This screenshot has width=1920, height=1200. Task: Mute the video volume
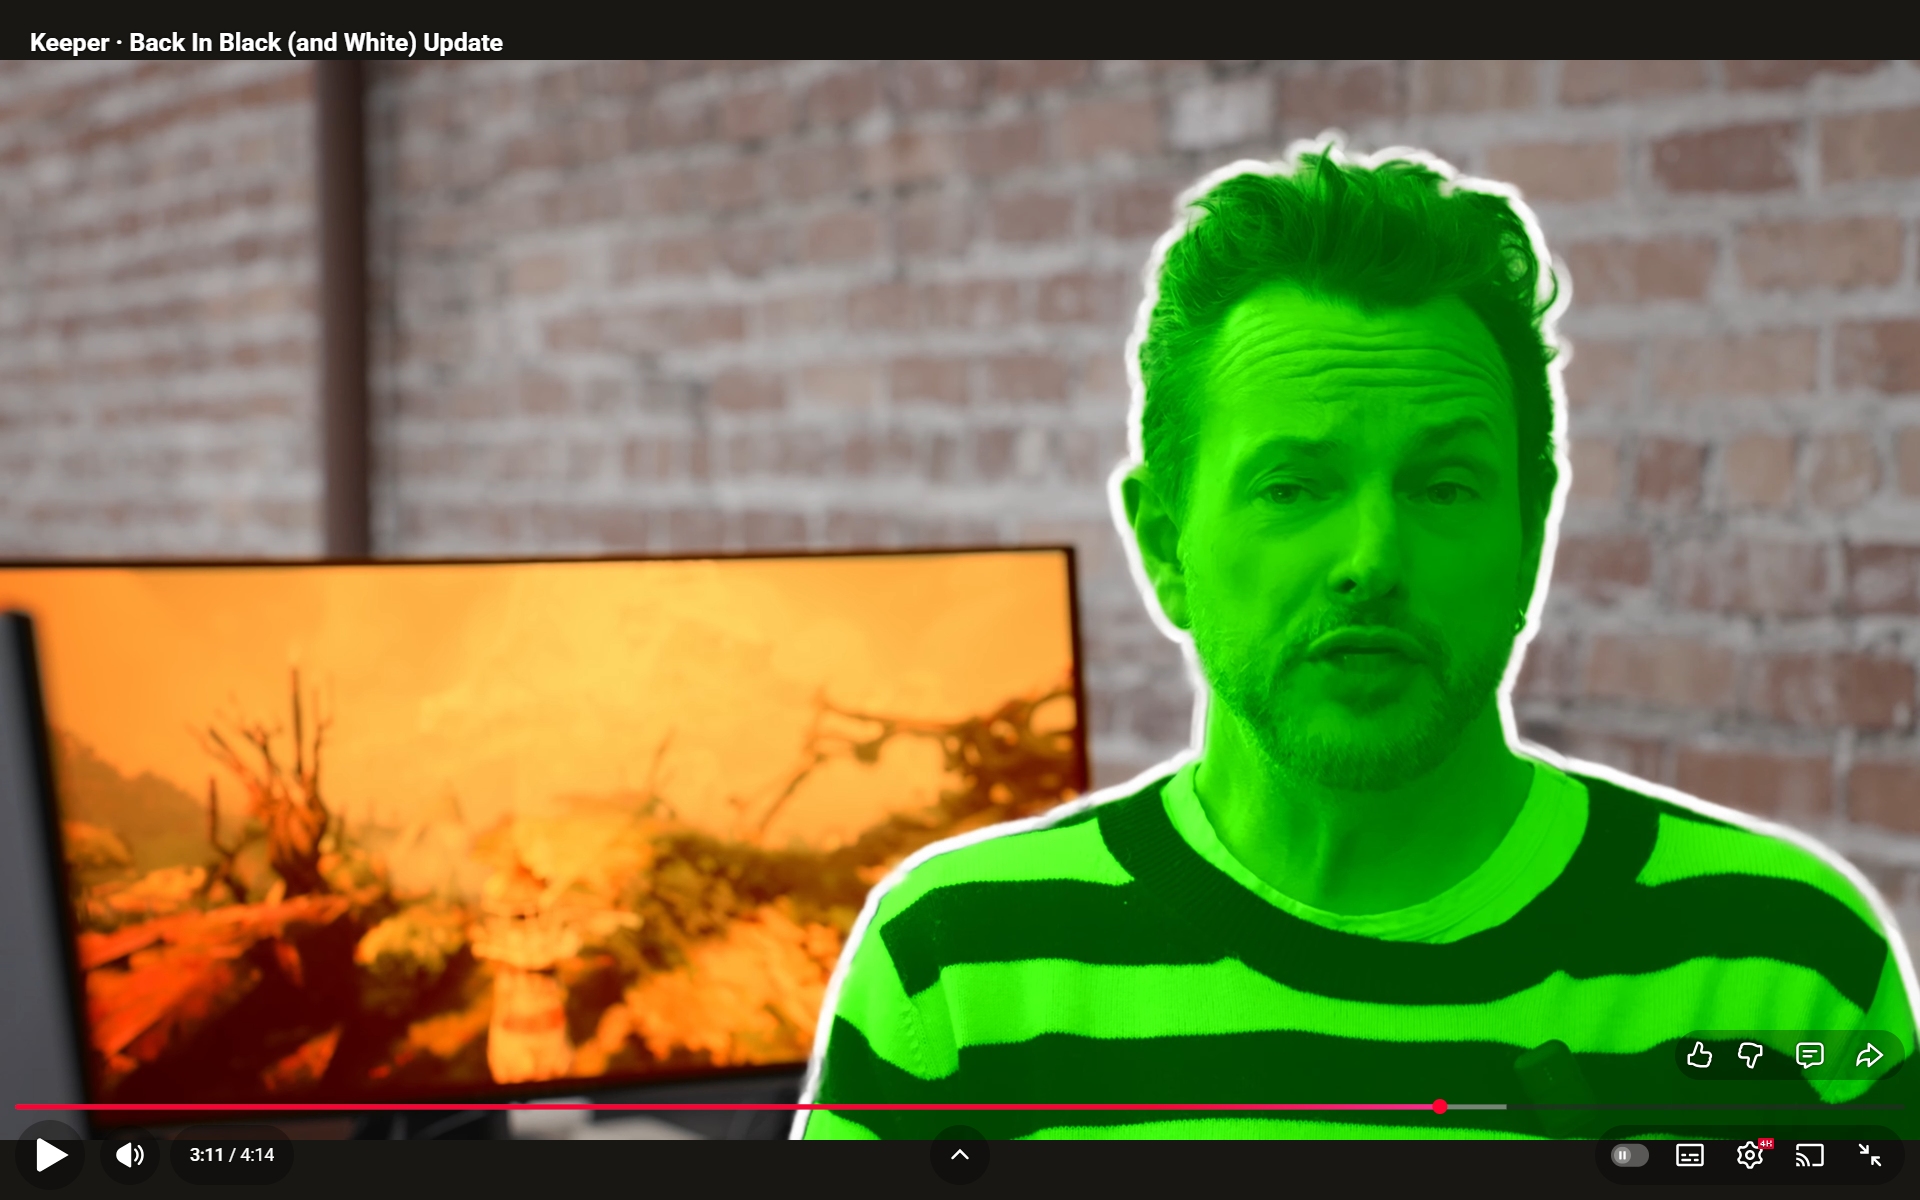point(130,1155)
